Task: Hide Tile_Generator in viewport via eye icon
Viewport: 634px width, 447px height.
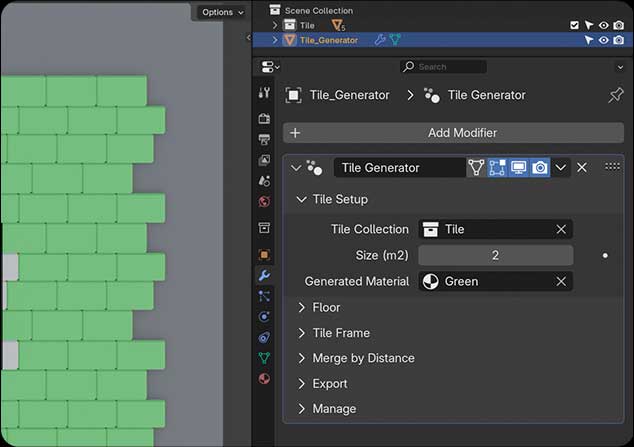Action: coord(604,40)
